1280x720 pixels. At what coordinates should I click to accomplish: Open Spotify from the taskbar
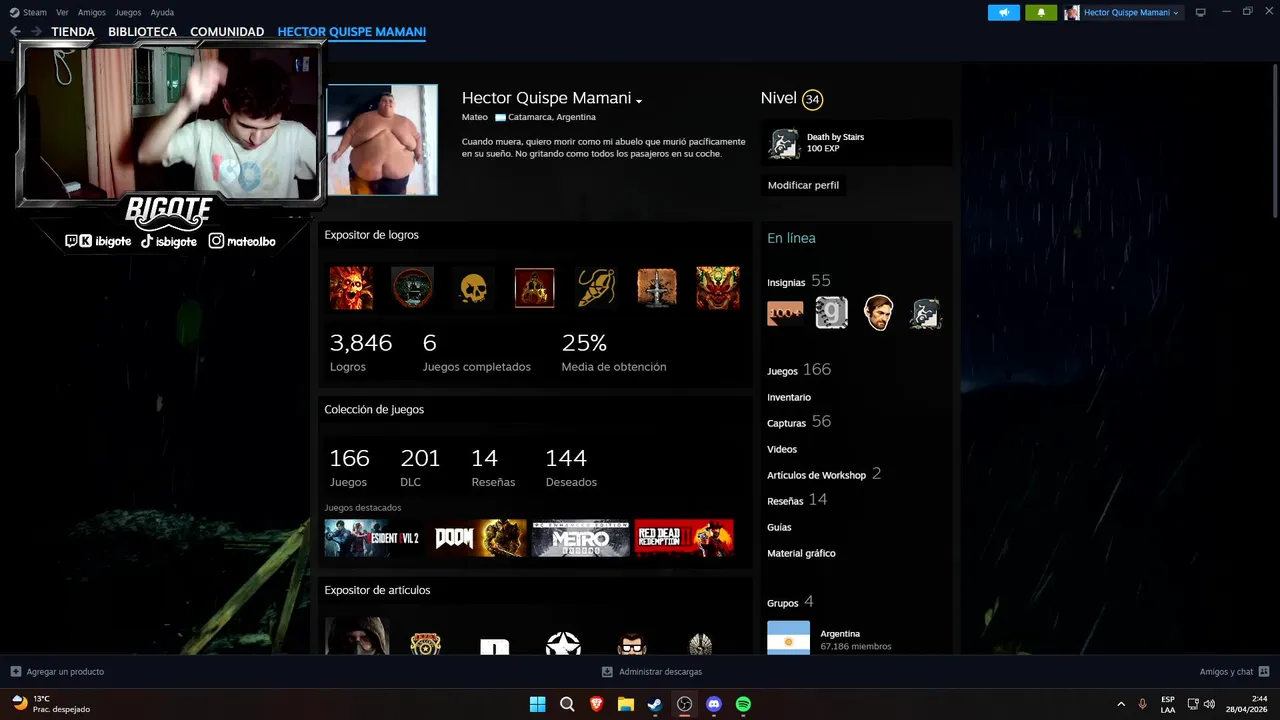[743, 704]
